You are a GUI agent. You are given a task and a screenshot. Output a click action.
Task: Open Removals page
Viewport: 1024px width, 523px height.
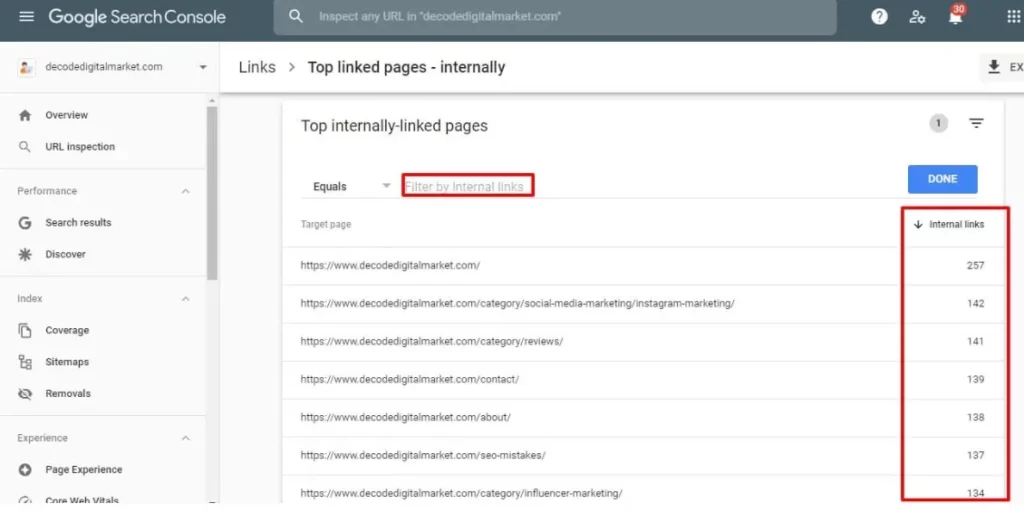(x=68, y=394)
